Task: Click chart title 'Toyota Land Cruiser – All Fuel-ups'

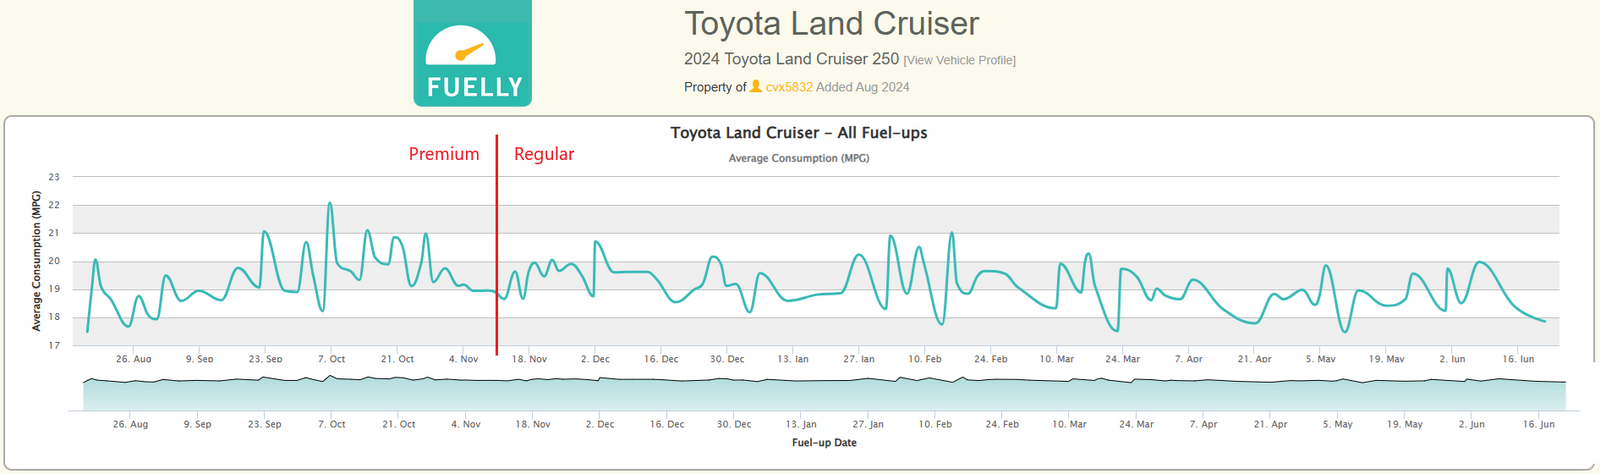Action: (x=799, y=133)
